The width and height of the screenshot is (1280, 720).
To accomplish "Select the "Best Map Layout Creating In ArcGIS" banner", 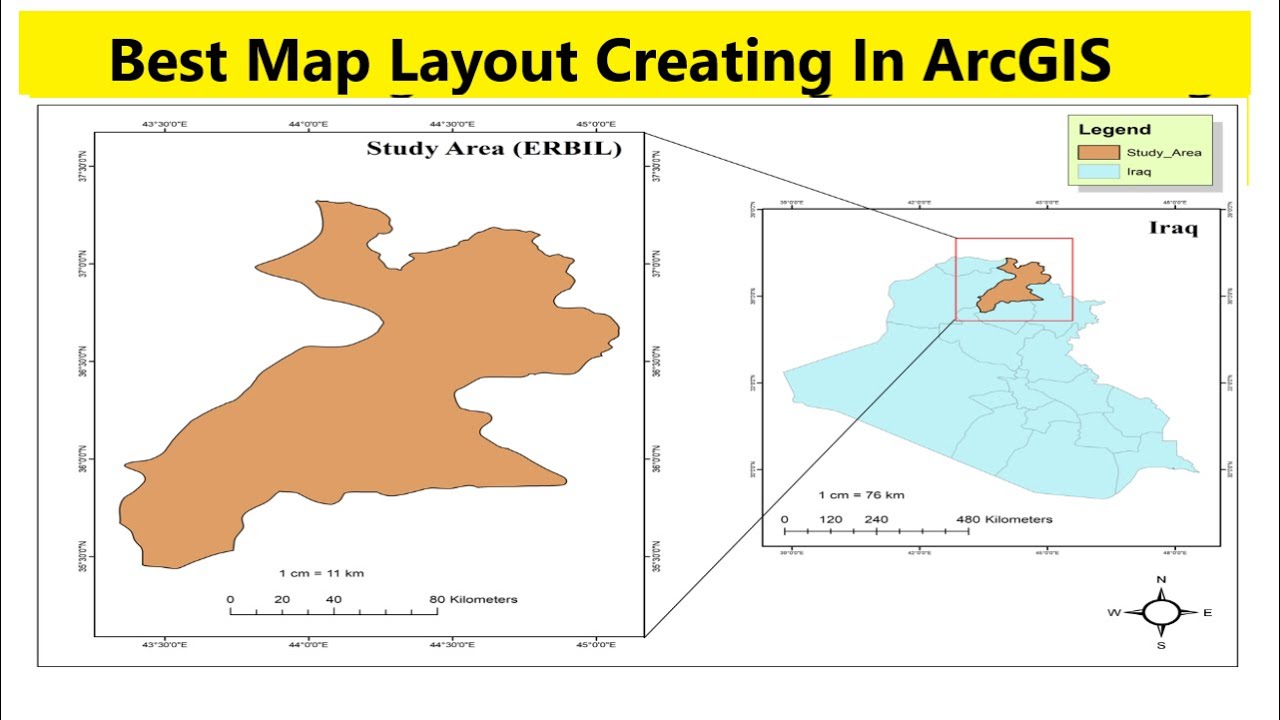I will (634, 54).
